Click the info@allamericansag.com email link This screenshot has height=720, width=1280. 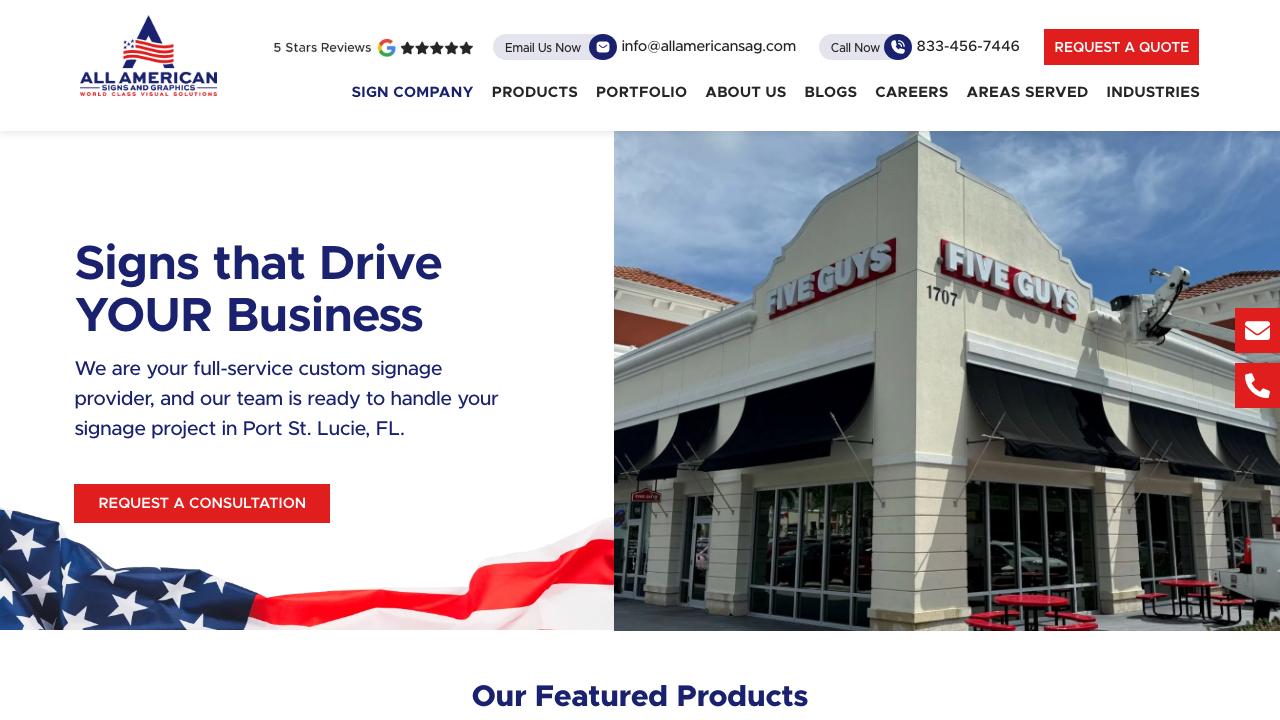(709, 46)
